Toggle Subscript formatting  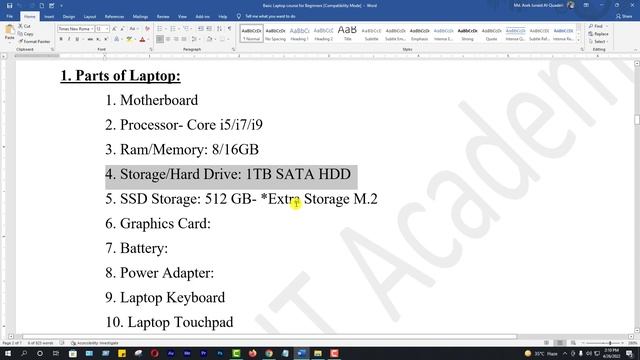point(98,39)
